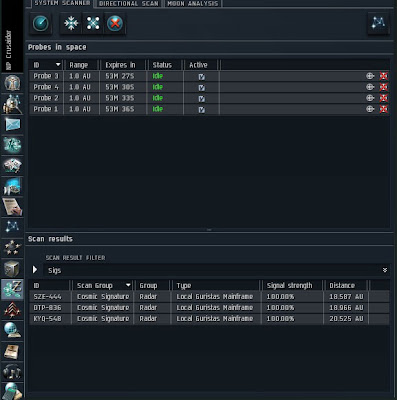The image size is (397, 400).
Task: Open the Mail envelope sidebar icon
Action: click(12, 125)
